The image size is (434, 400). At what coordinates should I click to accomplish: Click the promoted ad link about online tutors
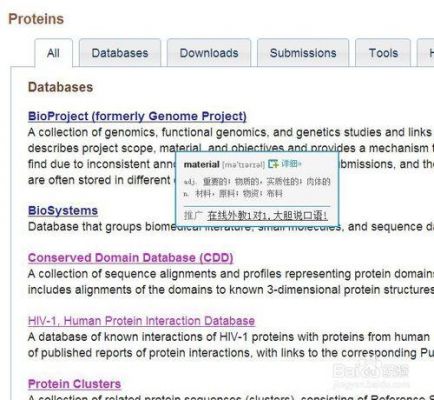(267, 216)
